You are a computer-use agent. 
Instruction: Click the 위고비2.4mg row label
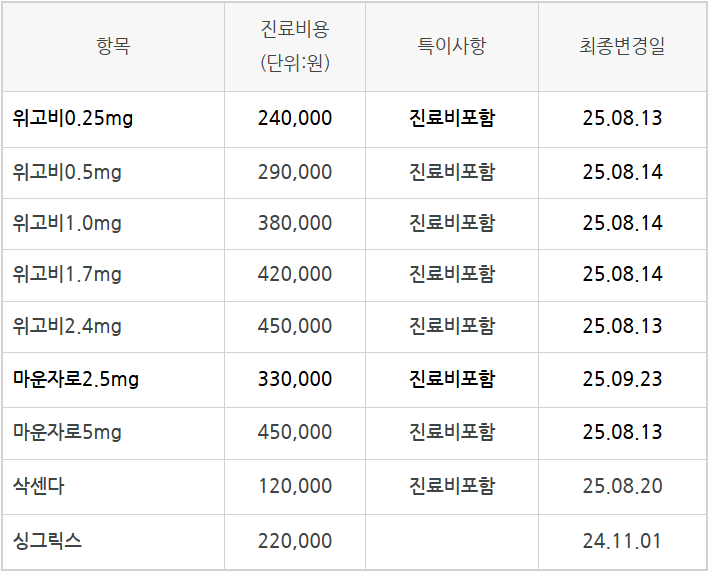(67, 326)
